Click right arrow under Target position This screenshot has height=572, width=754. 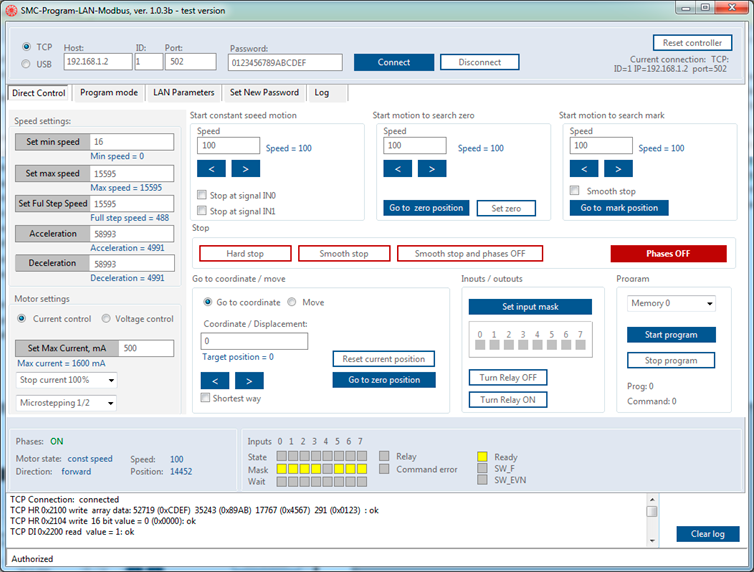click(x=249, y=380)
